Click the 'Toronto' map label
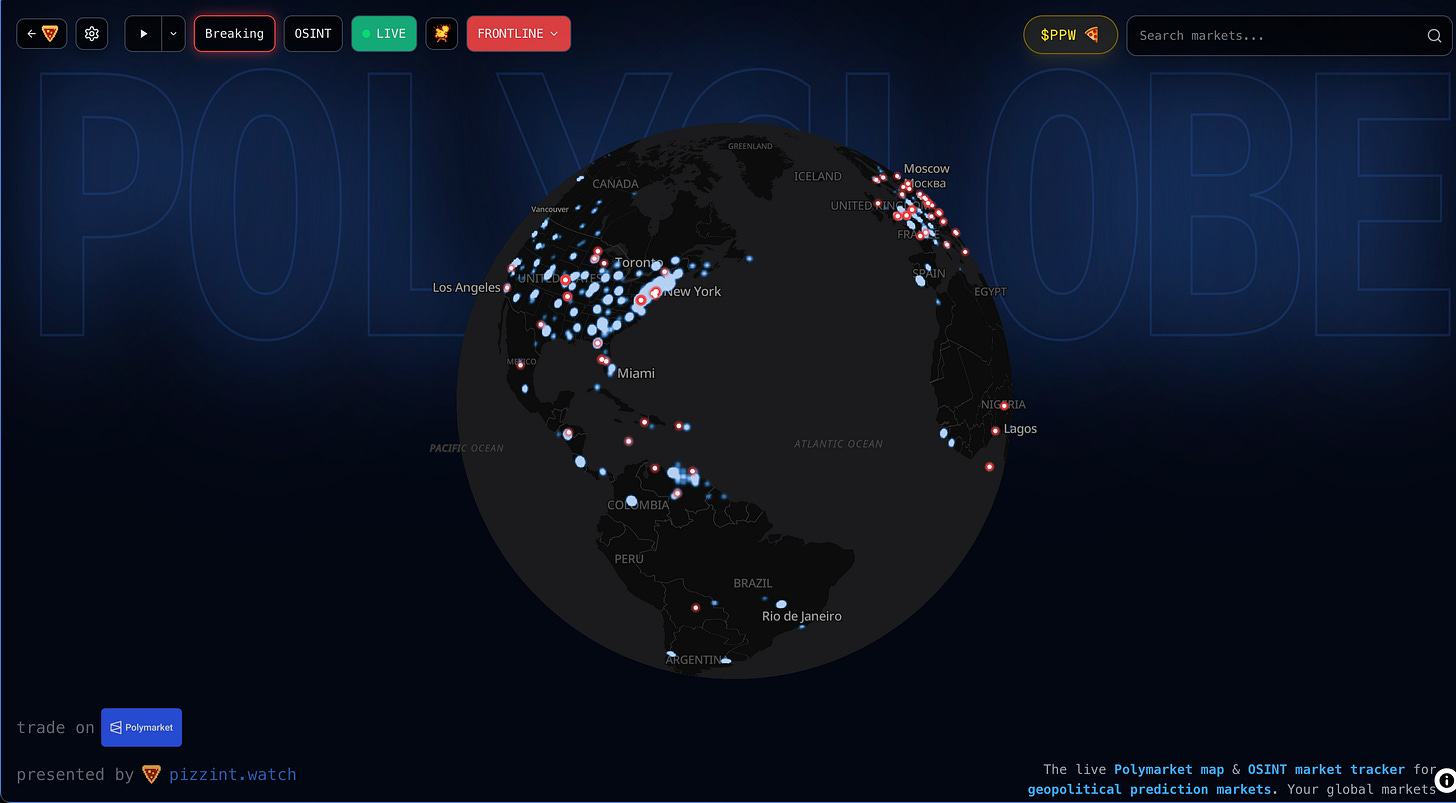Viewport: 1456px width, 803px height. 639,263
